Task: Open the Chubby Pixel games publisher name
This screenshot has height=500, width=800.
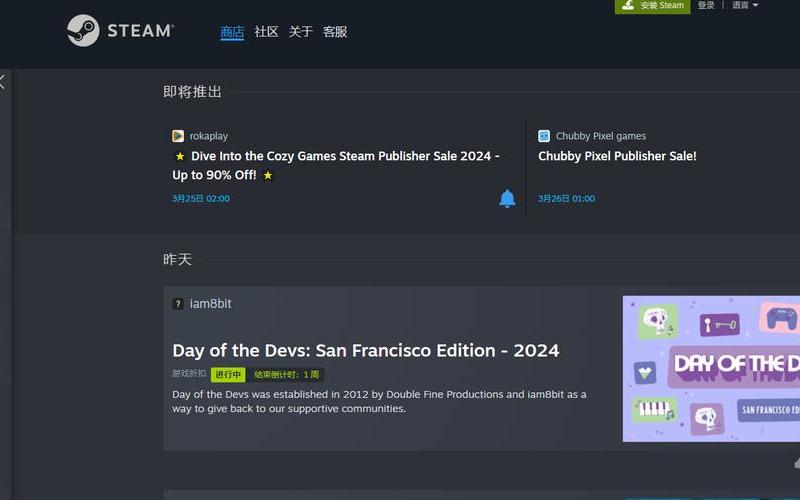Action: coord(601,136)
